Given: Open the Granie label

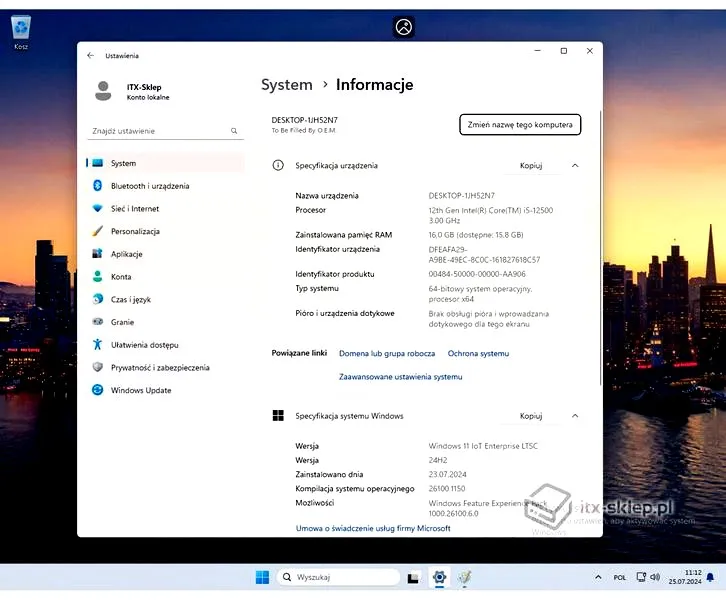Looking at the screenshot, I should (122, 322).
